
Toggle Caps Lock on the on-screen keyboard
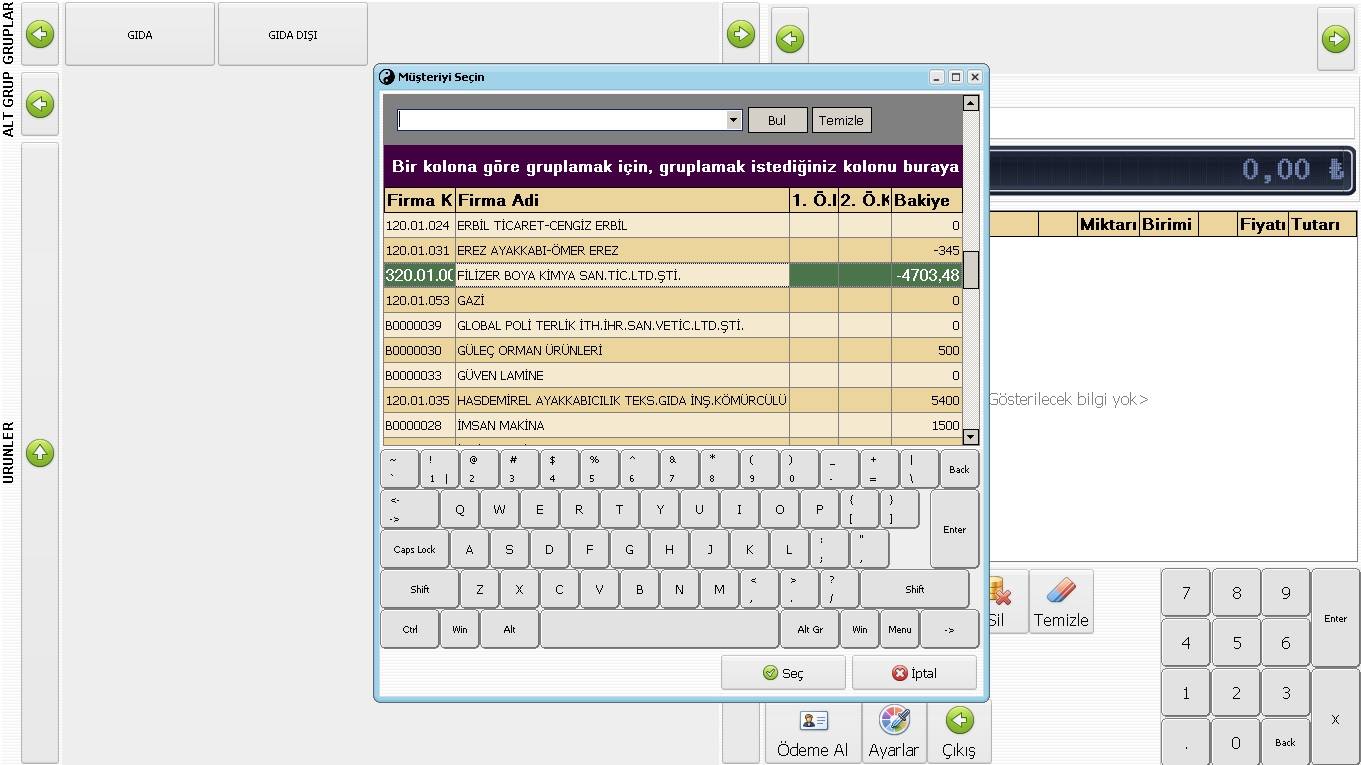click(x=415, y=549)
